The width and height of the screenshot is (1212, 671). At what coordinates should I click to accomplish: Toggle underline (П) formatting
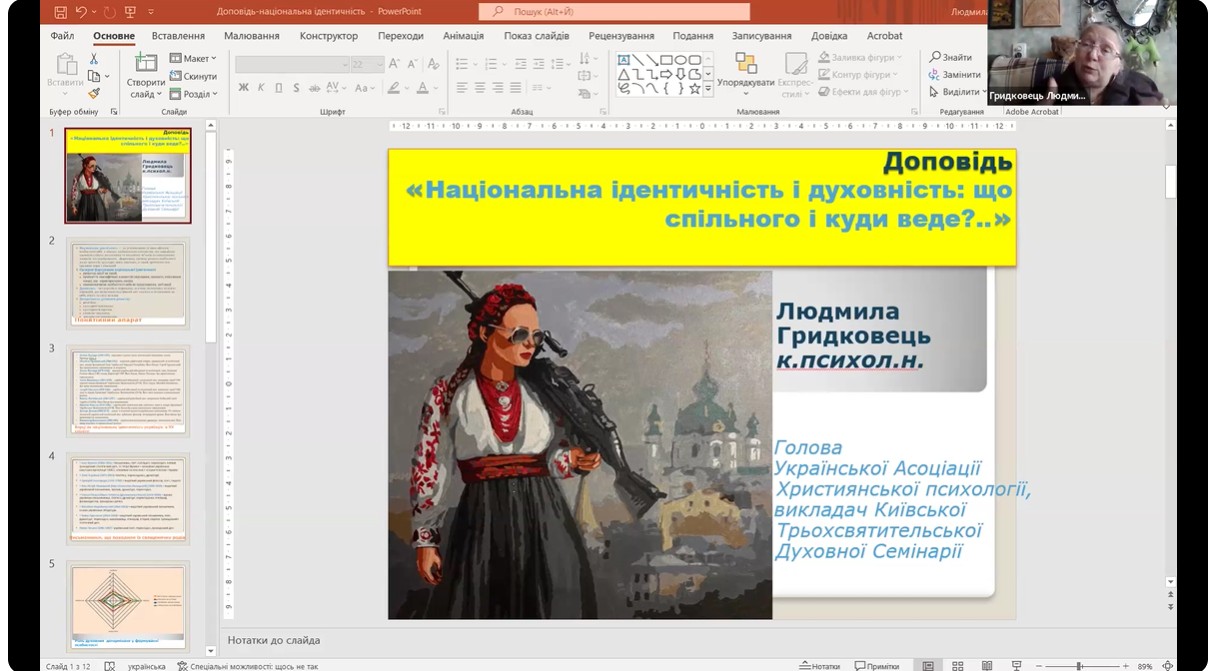[279, 88]
